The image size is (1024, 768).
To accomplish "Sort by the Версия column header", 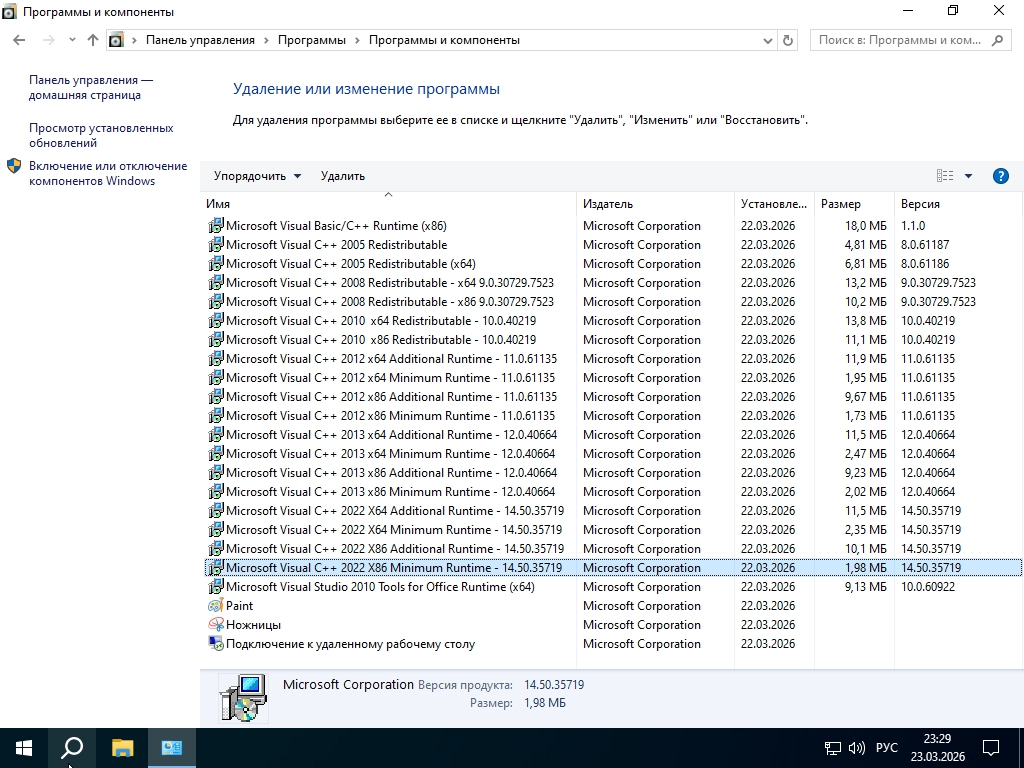I will [957, 204].
